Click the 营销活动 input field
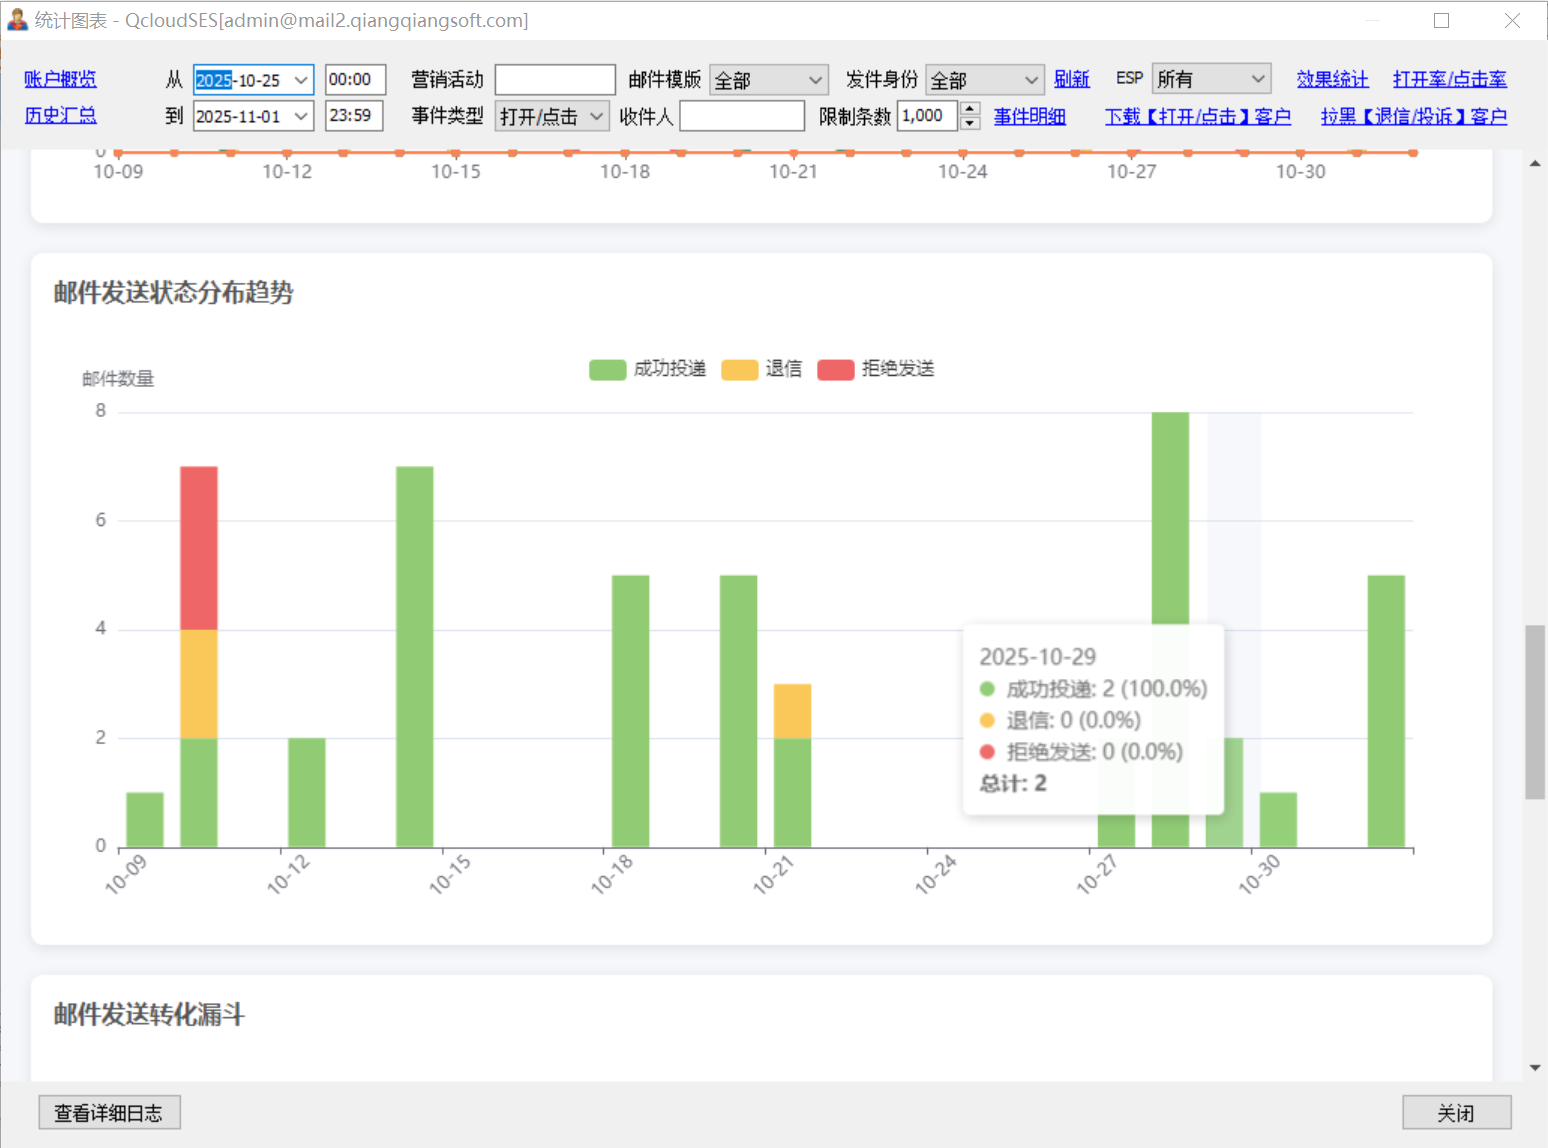This screenshot has width=1548, height=1148. point(555,80)
